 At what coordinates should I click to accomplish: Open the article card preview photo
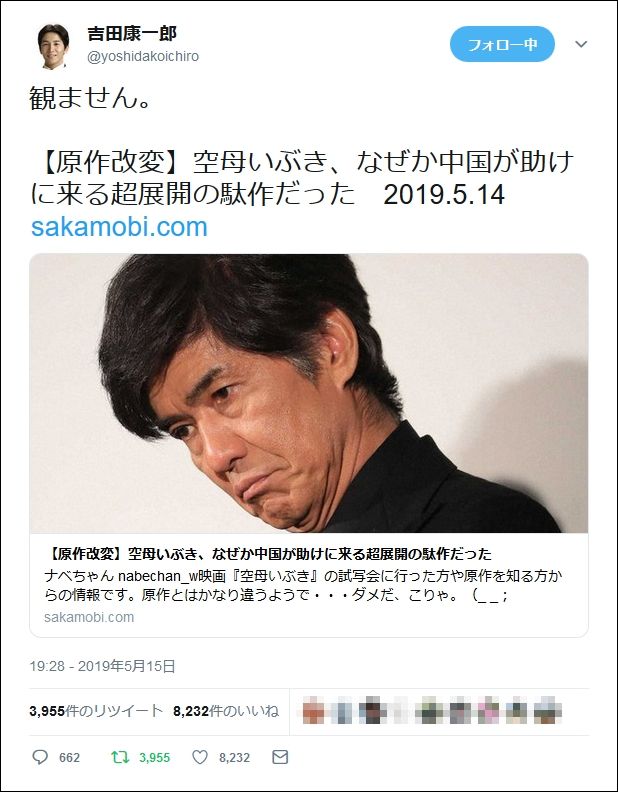[x=309, y=393]
